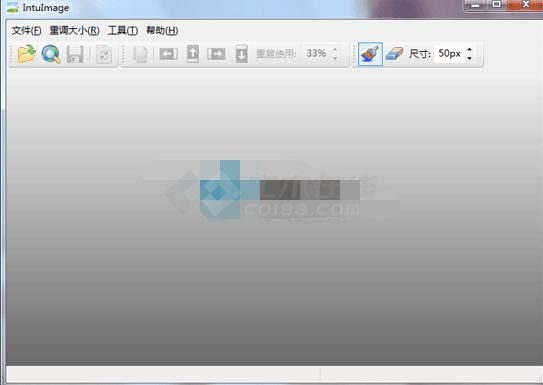Image resolution: width=543 pixels, height=385 pixels.
Task: Click the up arrow toolbar icon
Action: coord(193,54)
